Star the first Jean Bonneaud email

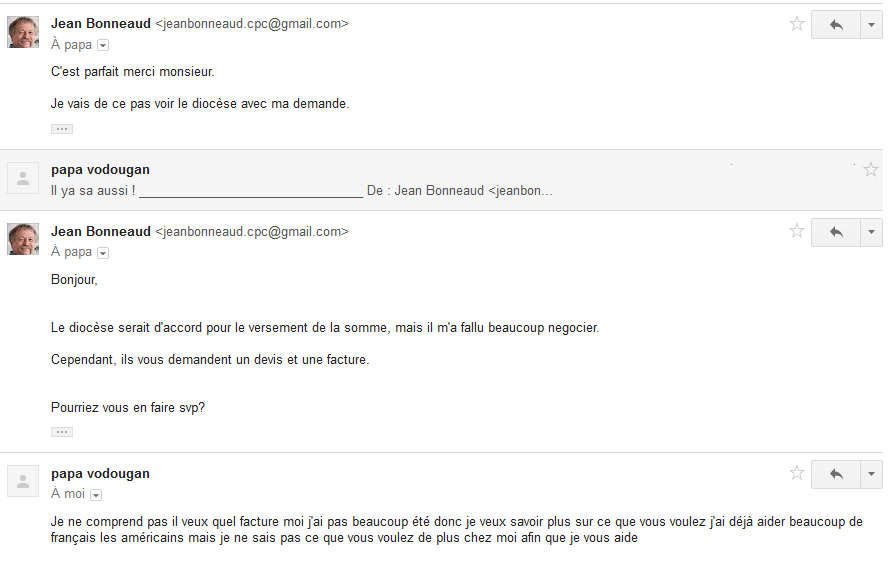click(x=797, y=24)
